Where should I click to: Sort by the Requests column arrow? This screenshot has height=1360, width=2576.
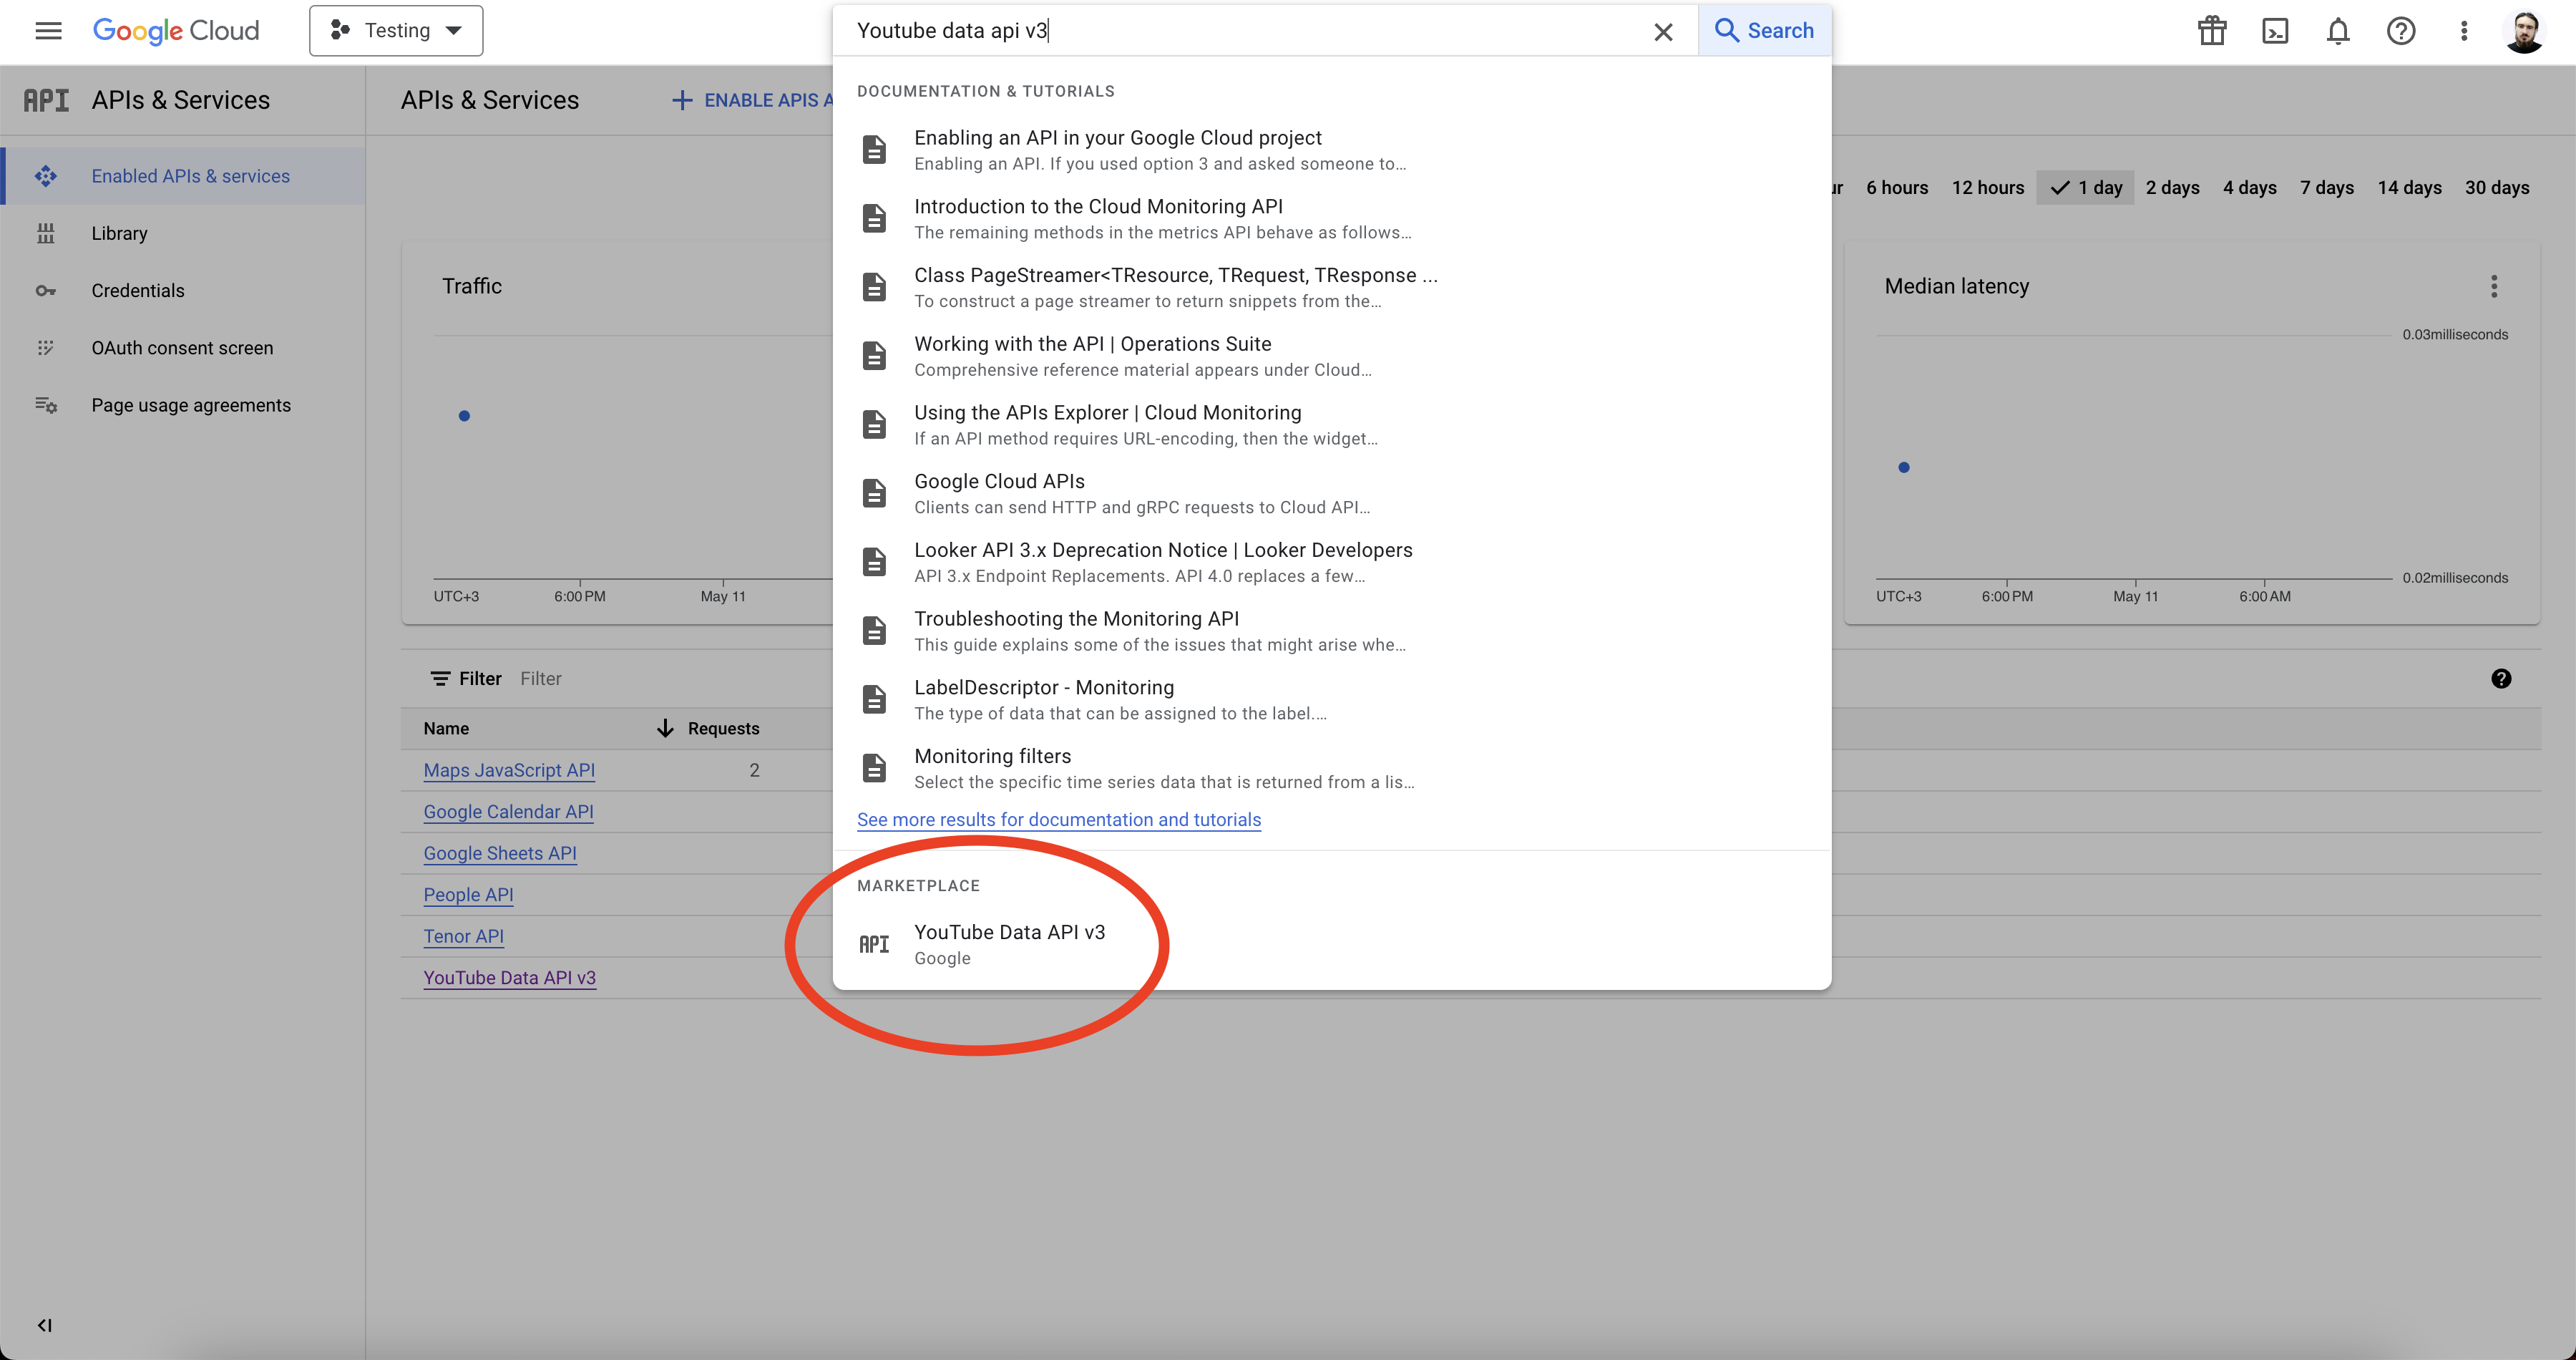[x=665, y=729]
